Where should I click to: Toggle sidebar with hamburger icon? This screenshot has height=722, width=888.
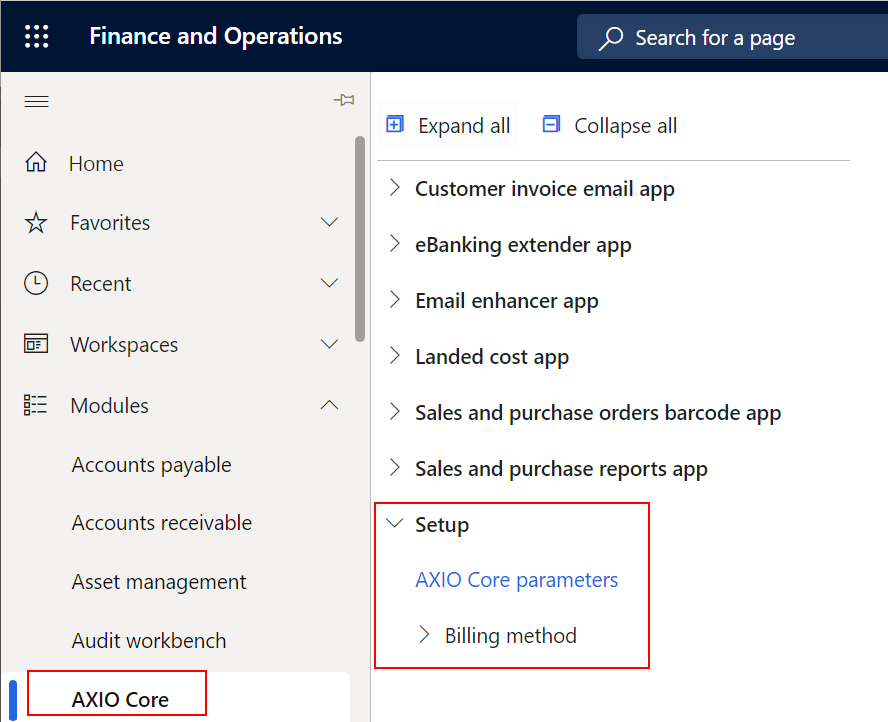[x=37, y=100]
